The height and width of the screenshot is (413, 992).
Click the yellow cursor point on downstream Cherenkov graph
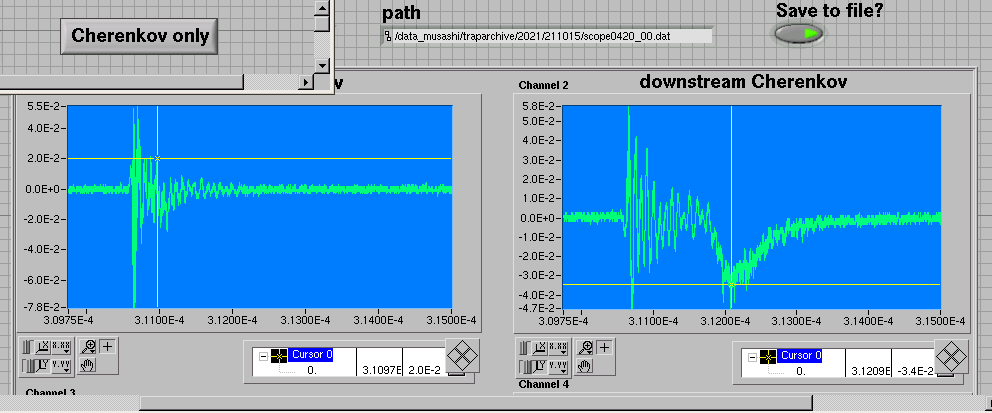(x=731, y=285)
